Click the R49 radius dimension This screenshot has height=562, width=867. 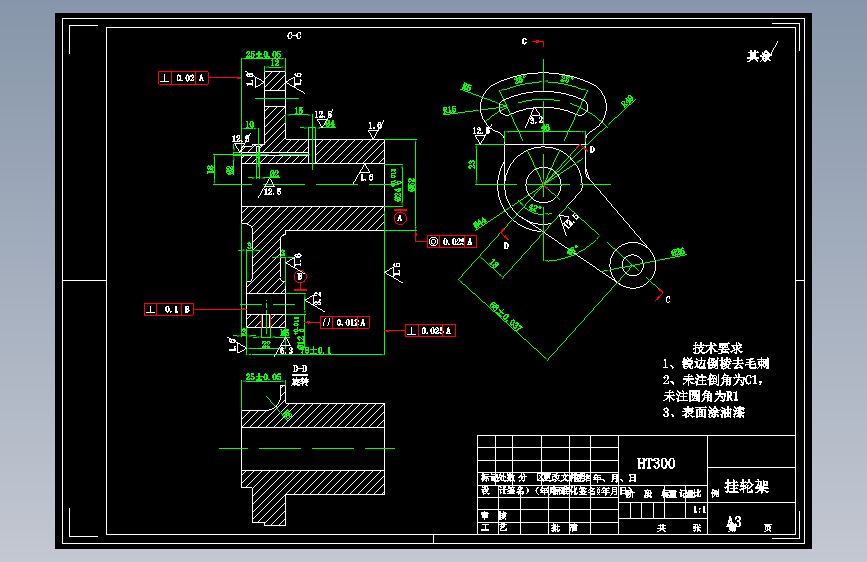coord(628,102)
